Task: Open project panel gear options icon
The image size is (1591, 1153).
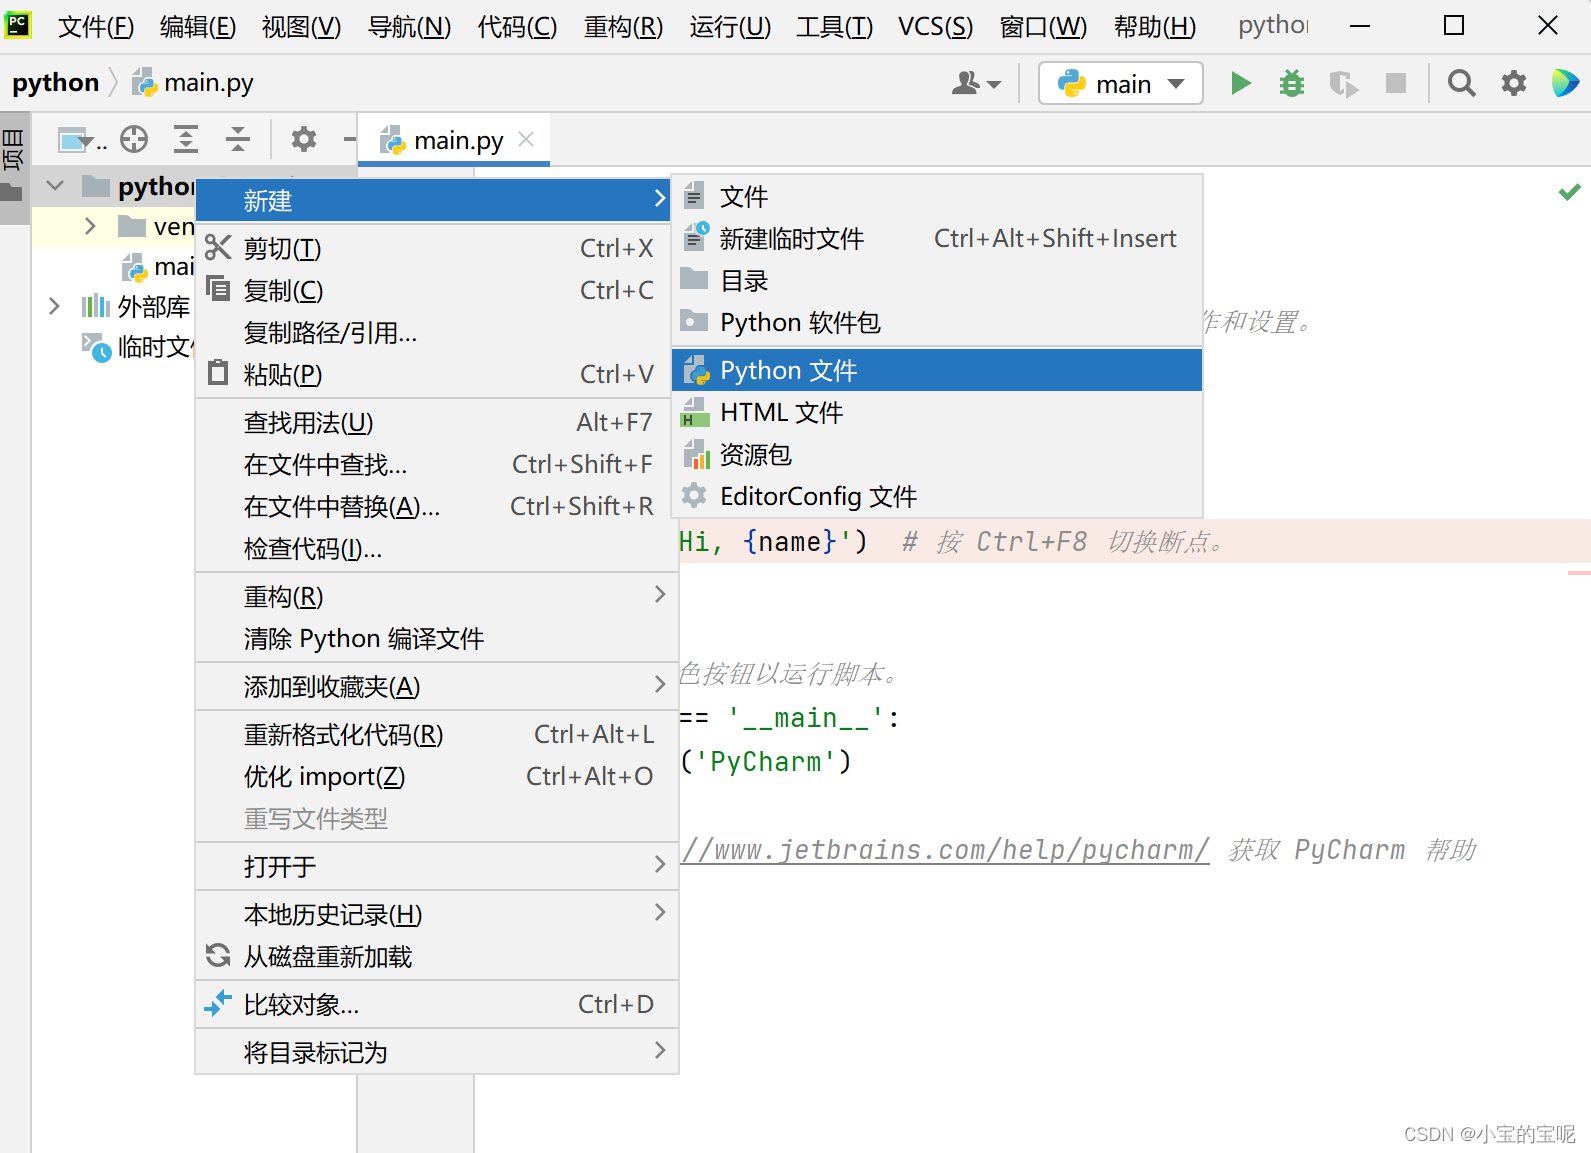Action: [304, 139]
